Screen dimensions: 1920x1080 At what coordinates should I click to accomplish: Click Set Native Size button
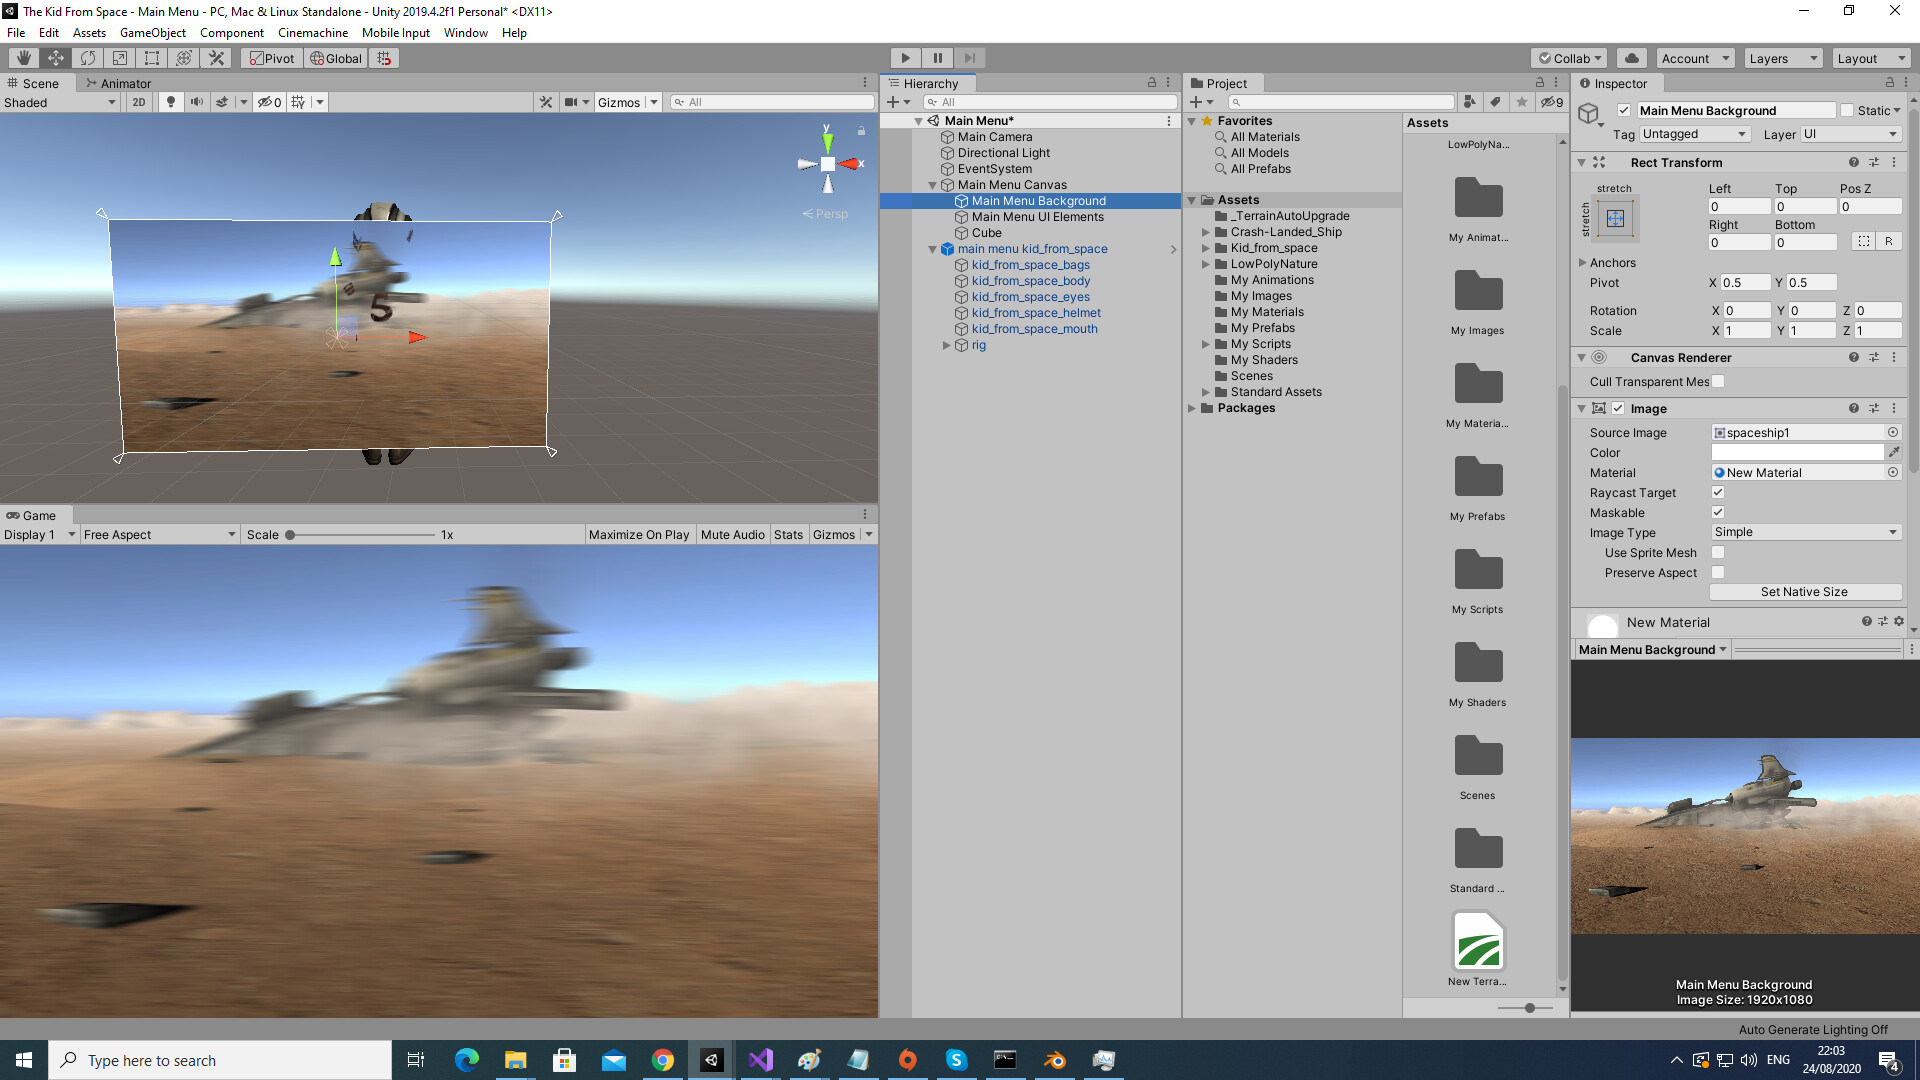[1804, 592]
